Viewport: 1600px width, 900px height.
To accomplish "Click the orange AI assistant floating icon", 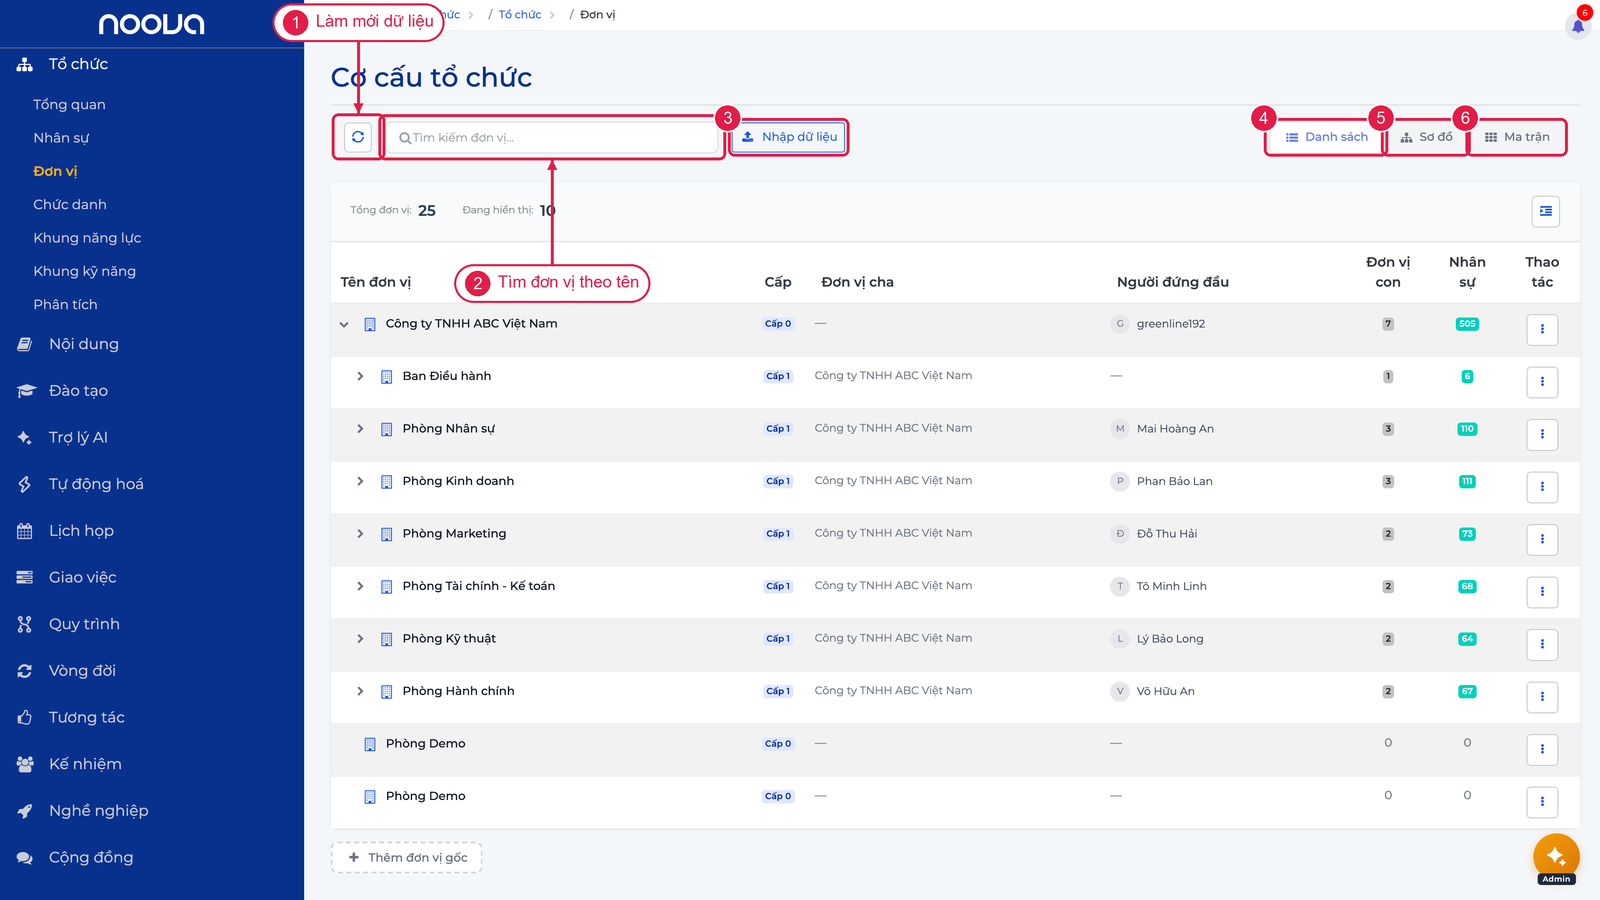I will (1556, 856).
